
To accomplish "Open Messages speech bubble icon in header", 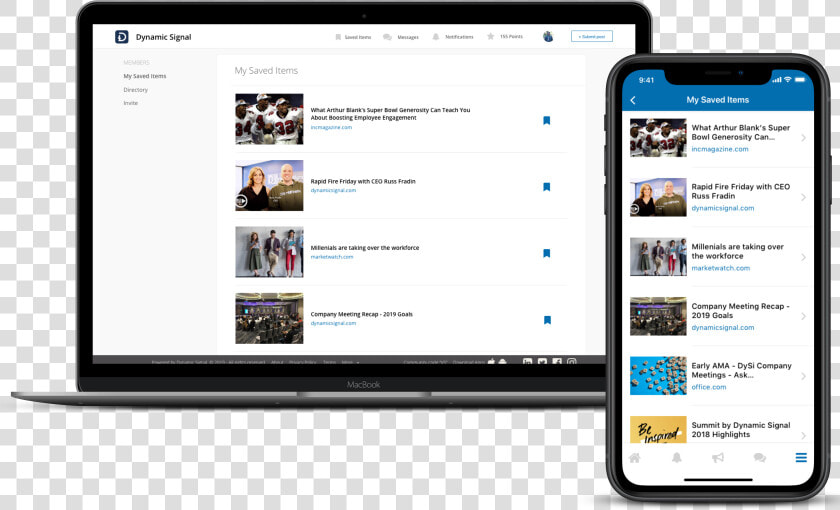I will tap(387, 37).
